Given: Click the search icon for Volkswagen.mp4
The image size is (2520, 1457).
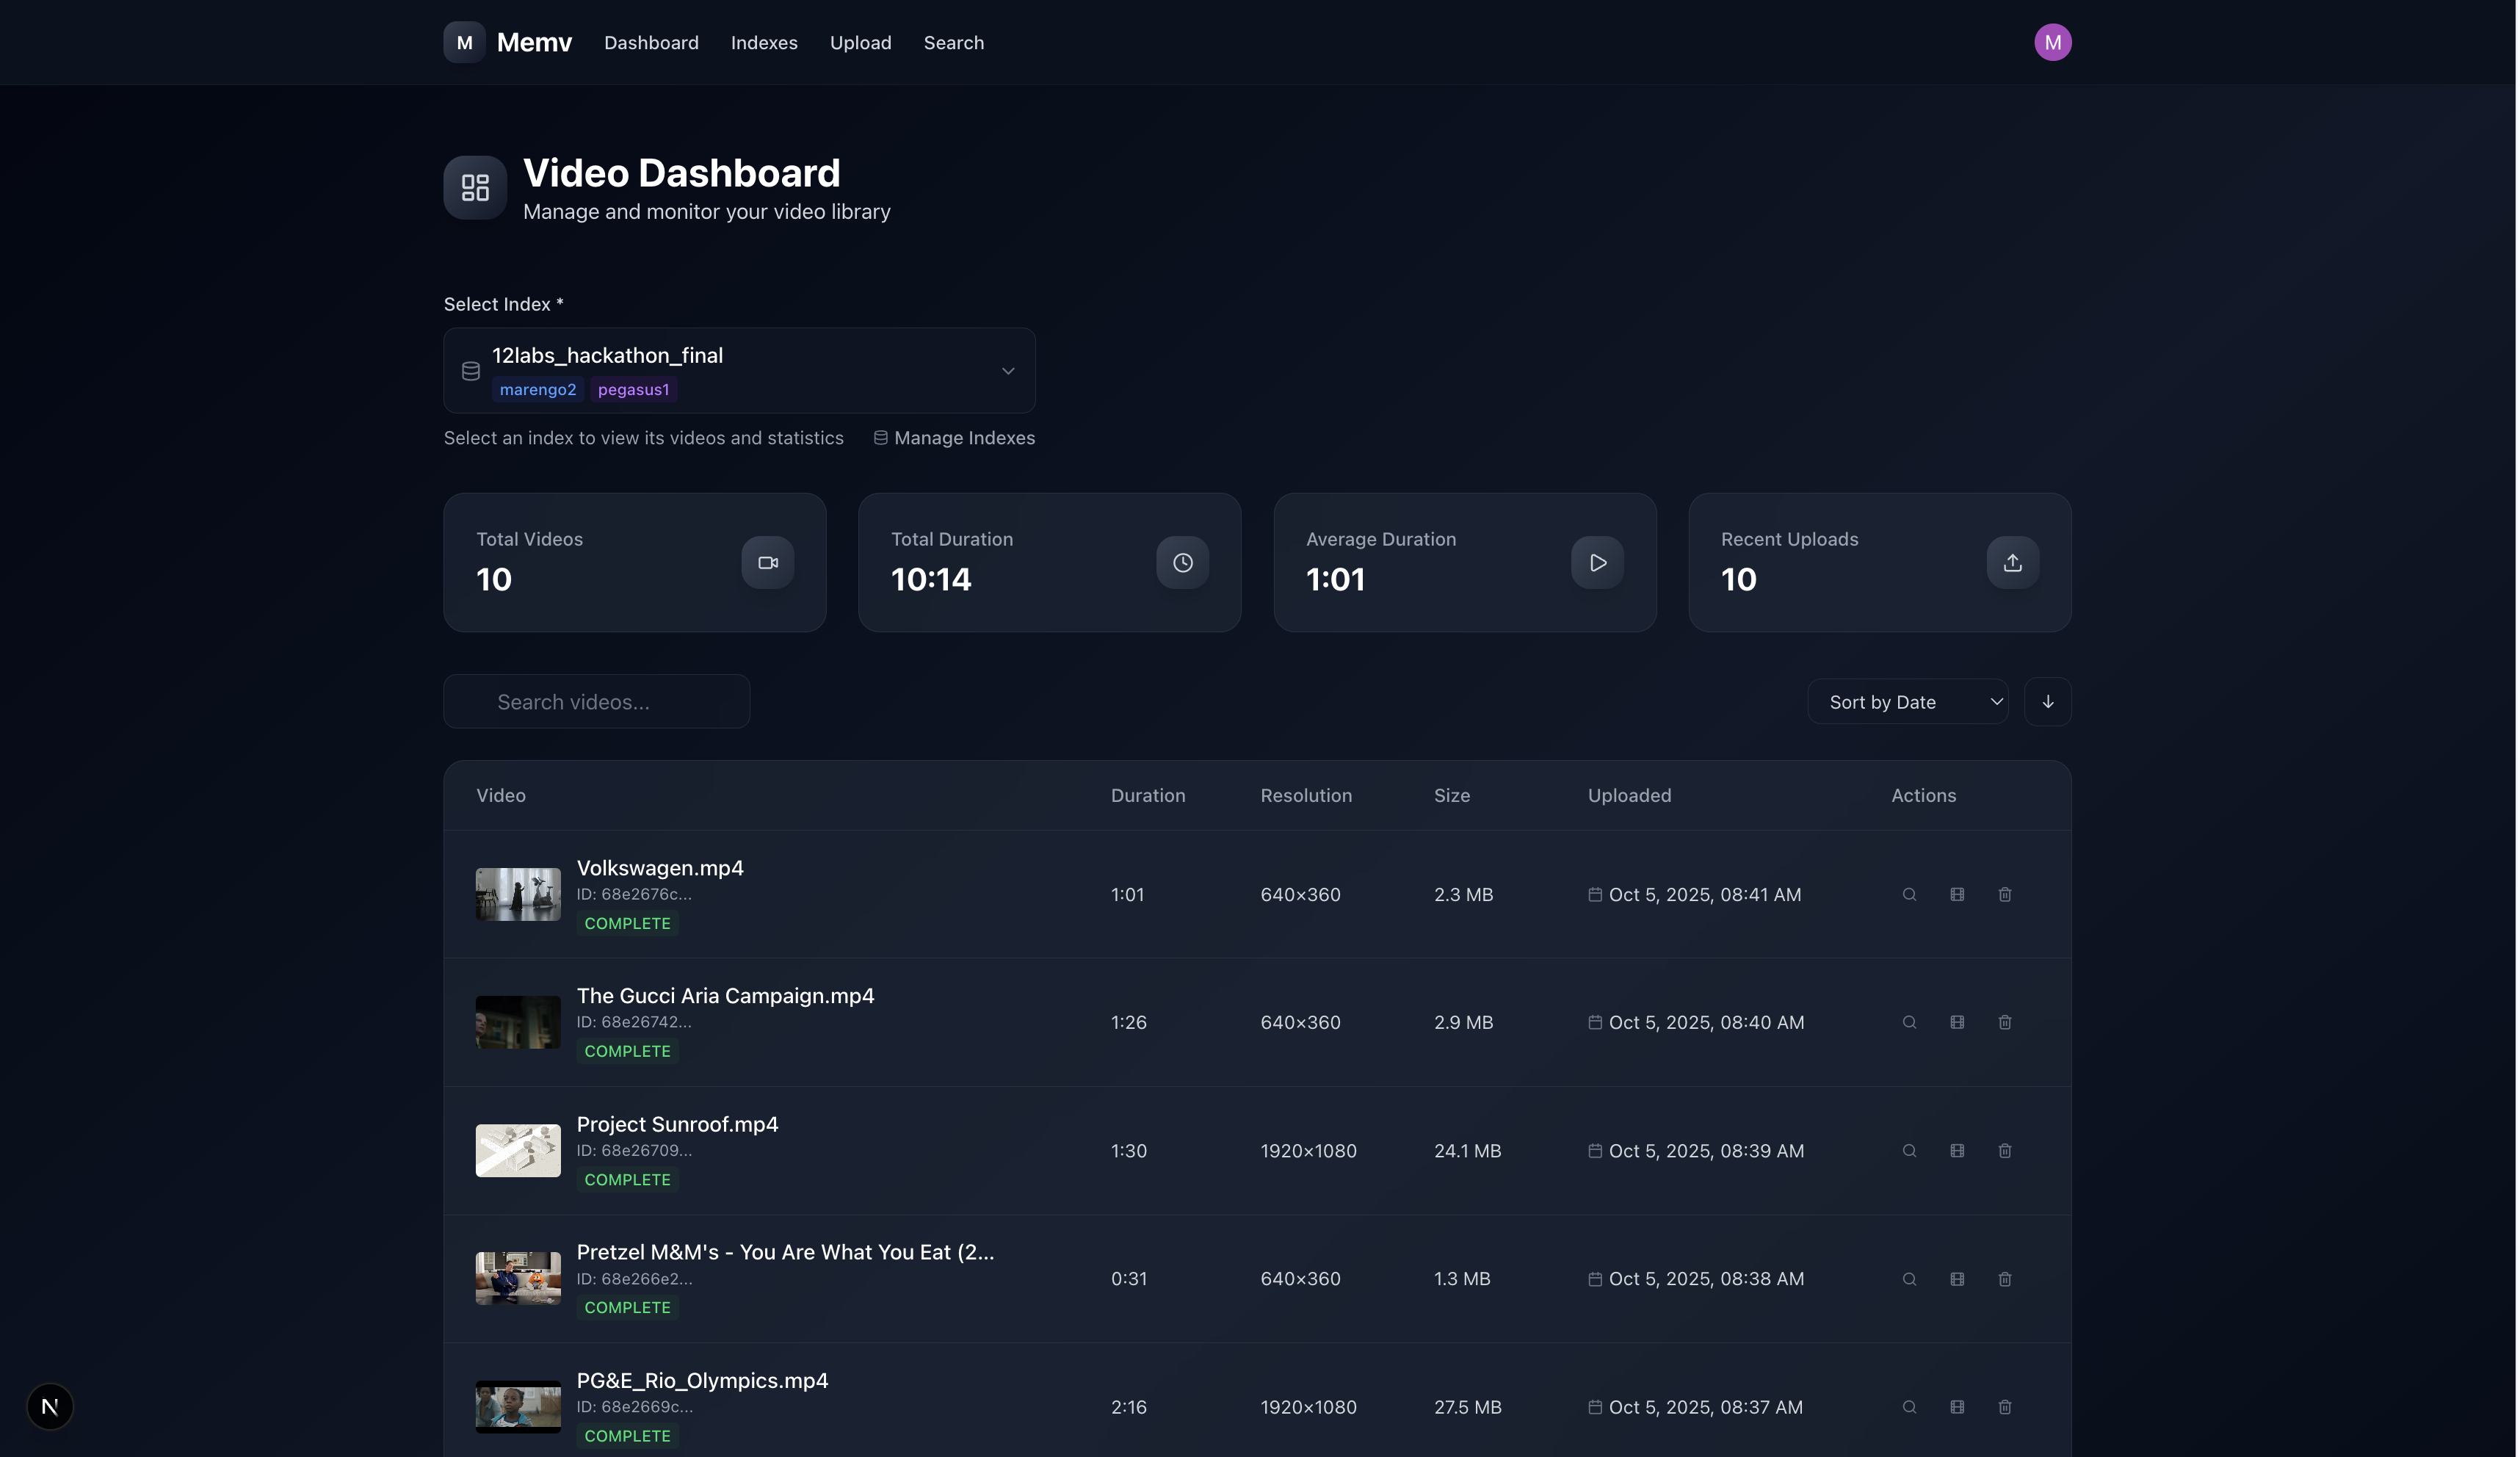Looking at the screenshot, I should pyautogui.click(x=1909, y=894).
